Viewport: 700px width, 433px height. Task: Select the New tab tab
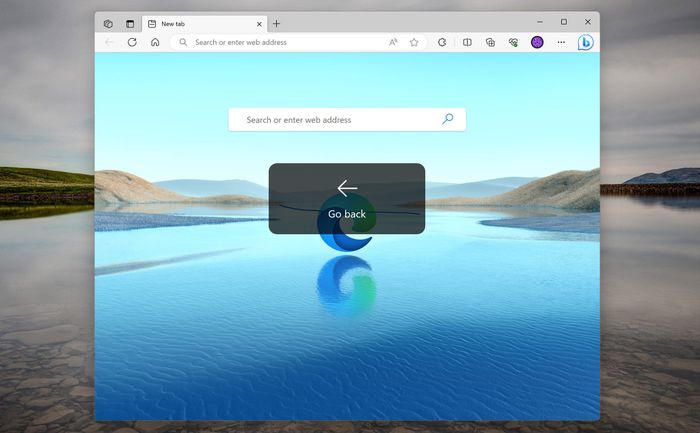[205, 24]
